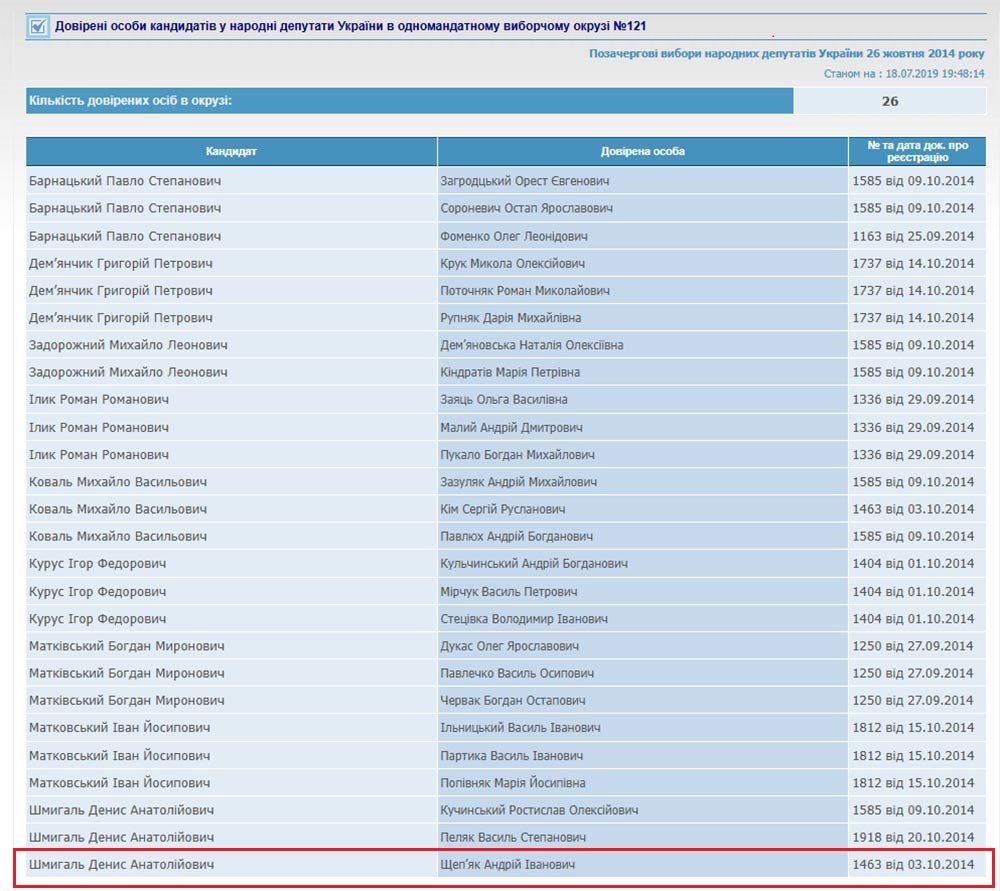Click trusted person Загродцький Орест Євгенович

(525, 181)
